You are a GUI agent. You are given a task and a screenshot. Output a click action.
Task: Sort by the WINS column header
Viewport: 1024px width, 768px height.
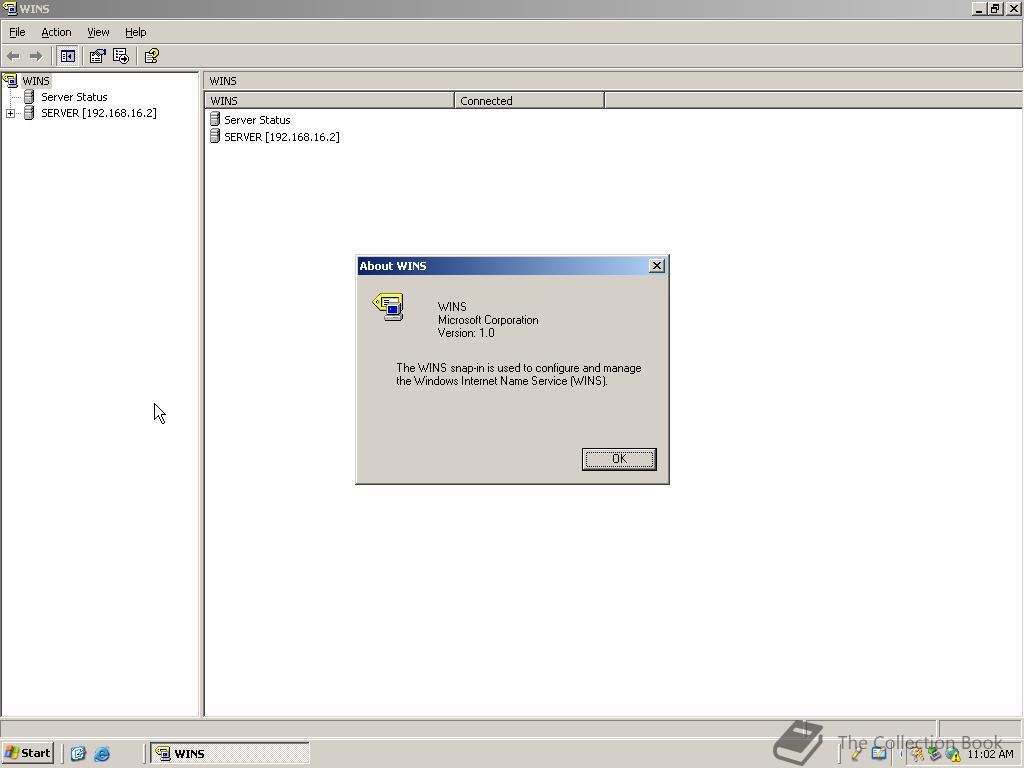pyautogui.click(x=329, y=101)
